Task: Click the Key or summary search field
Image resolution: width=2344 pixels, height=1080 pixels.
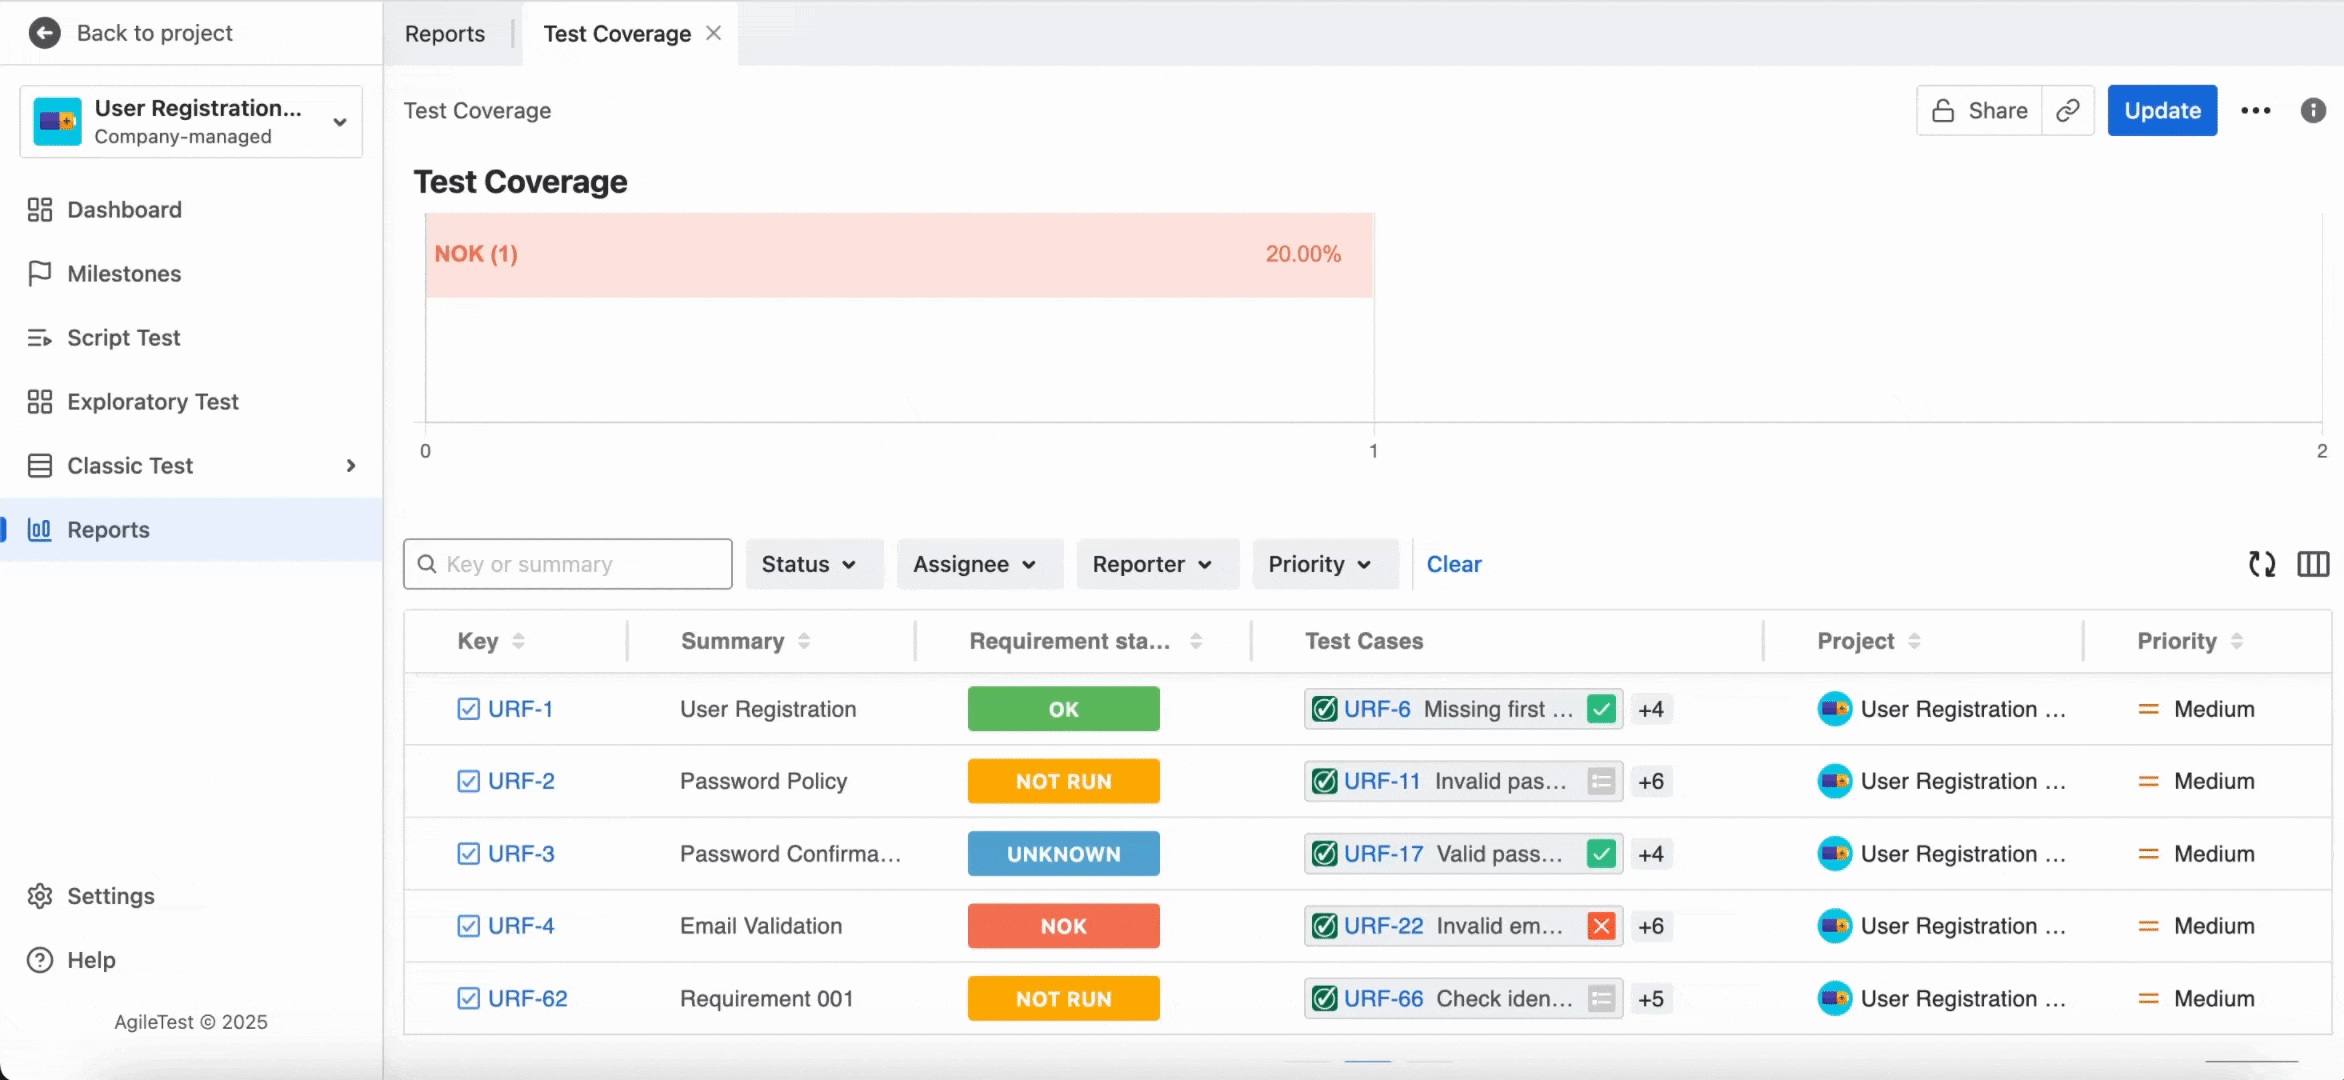Action: click(566, 564)
